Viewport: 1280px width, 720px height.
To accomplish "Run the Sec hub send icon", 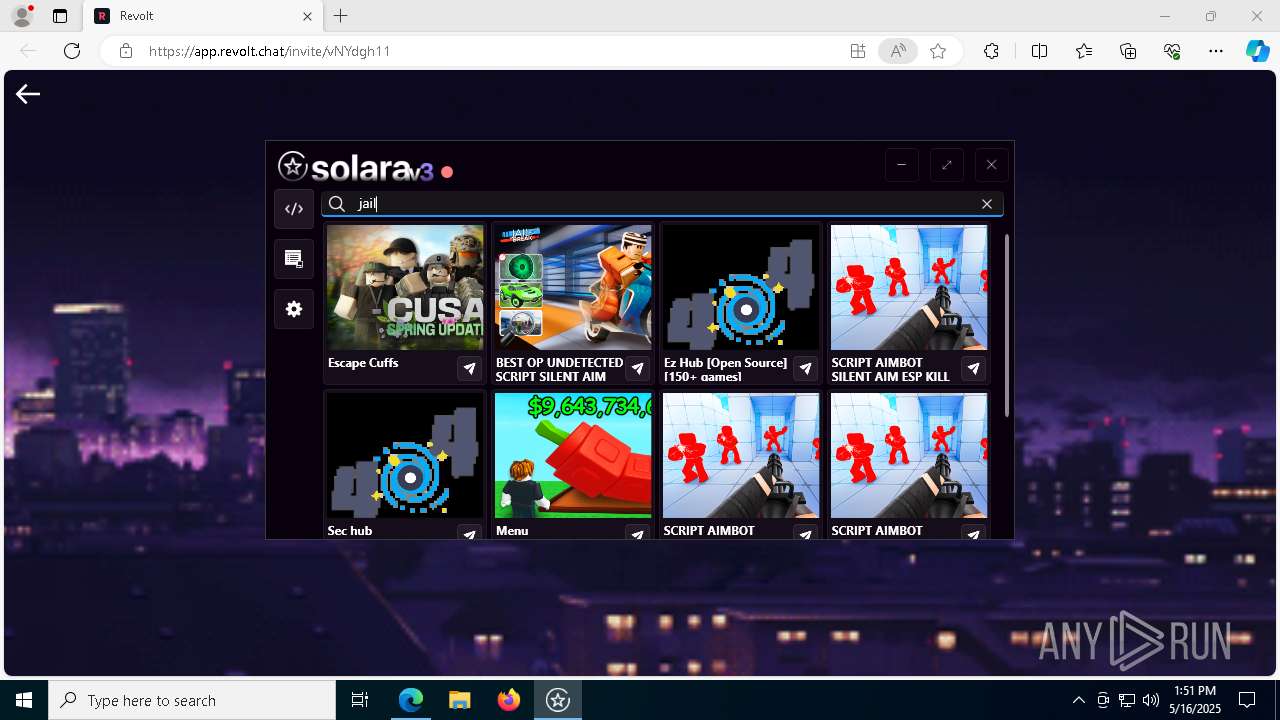I will (x=469, y=533).
